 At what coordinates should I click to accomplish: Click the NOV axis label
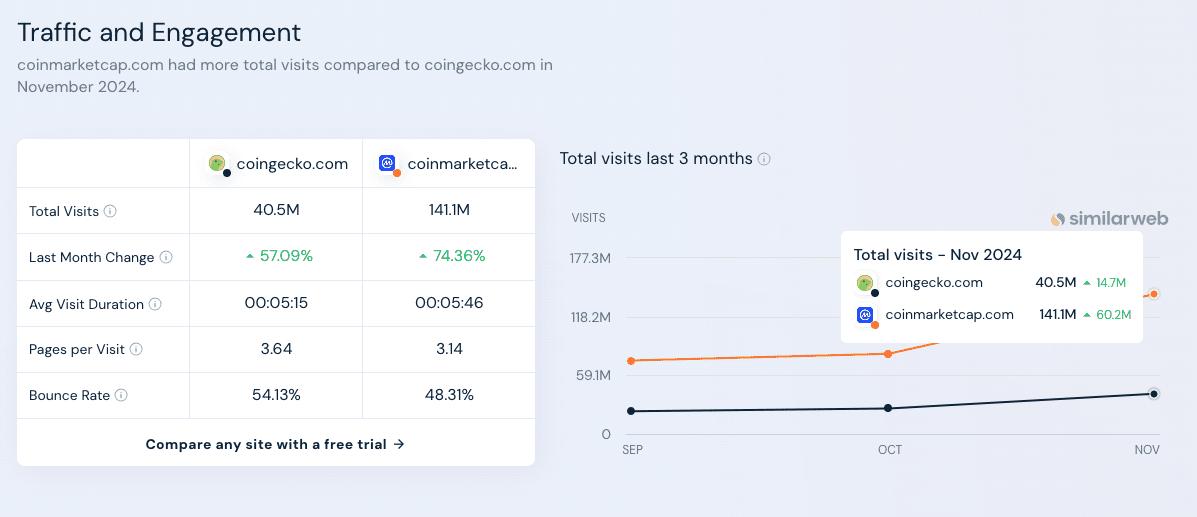[1147, 450]
